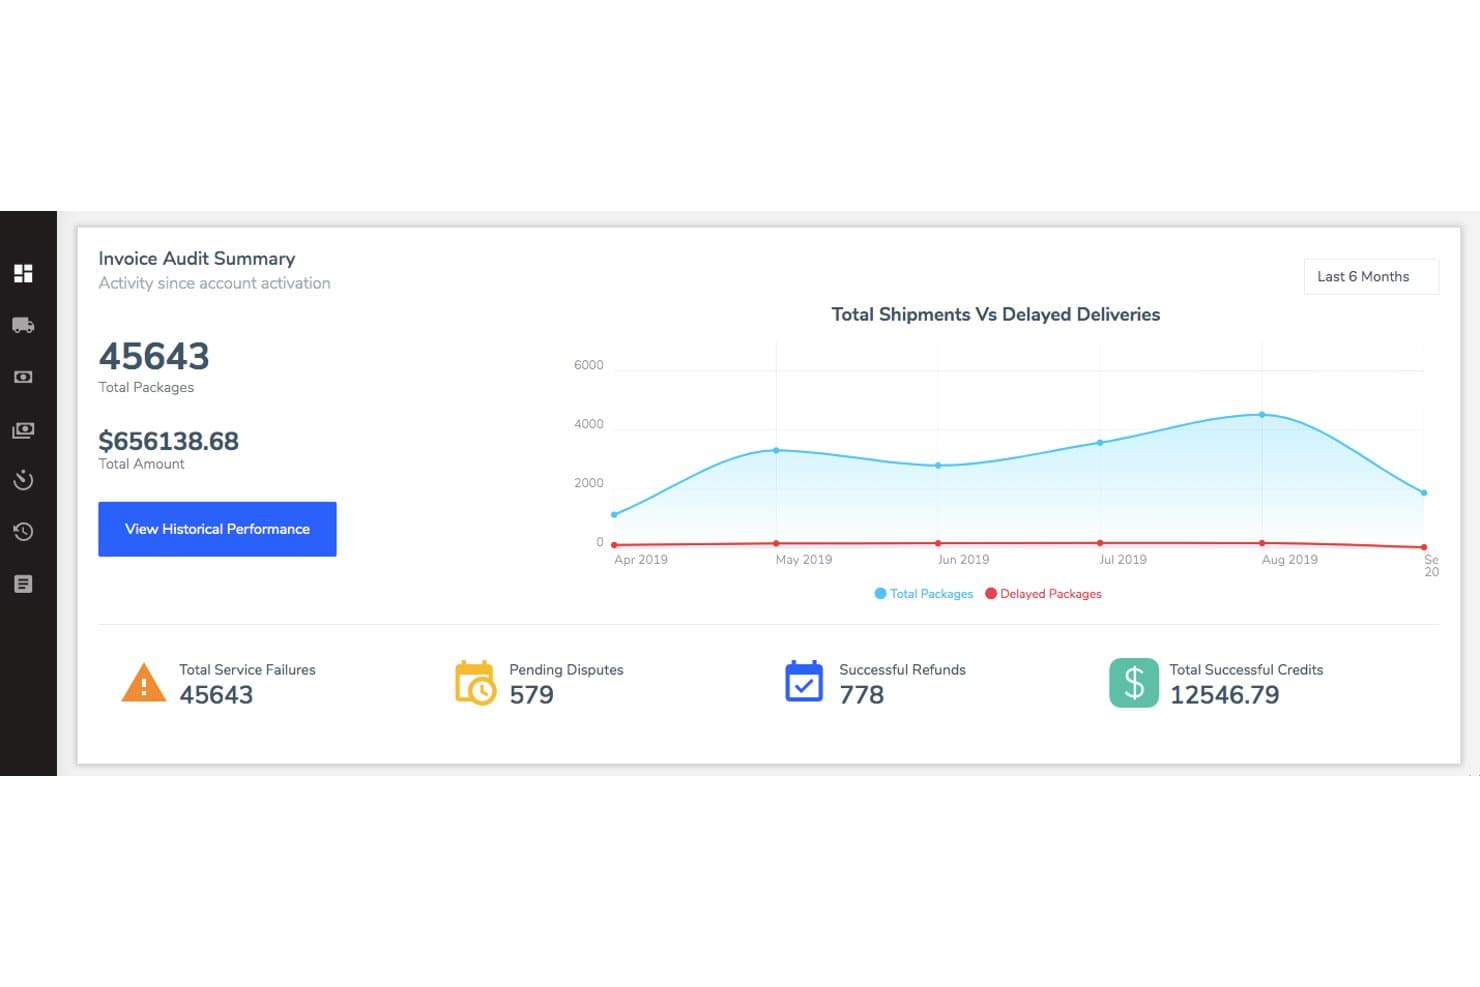The image size is (1480, 987).
Task: Click the Aug 2019 blue data point
Action: [1262, 415]
